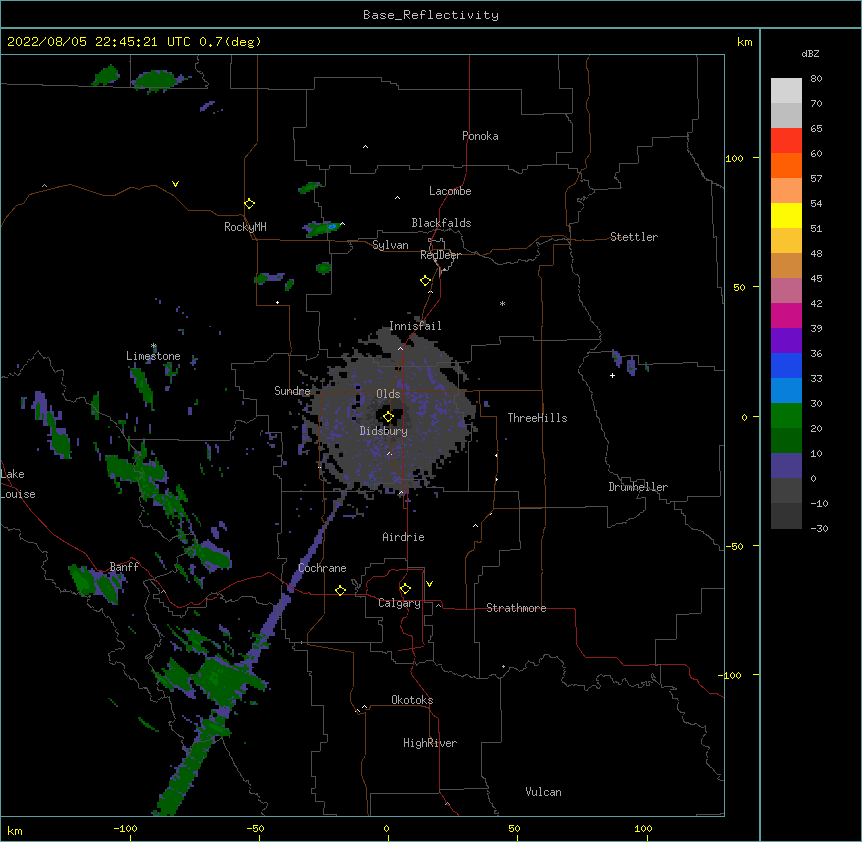The width and height of the screenshot is (862, 842).
Task: Select the blue 33-36 dBZ legend swatch
Action: tap(786, 366)
